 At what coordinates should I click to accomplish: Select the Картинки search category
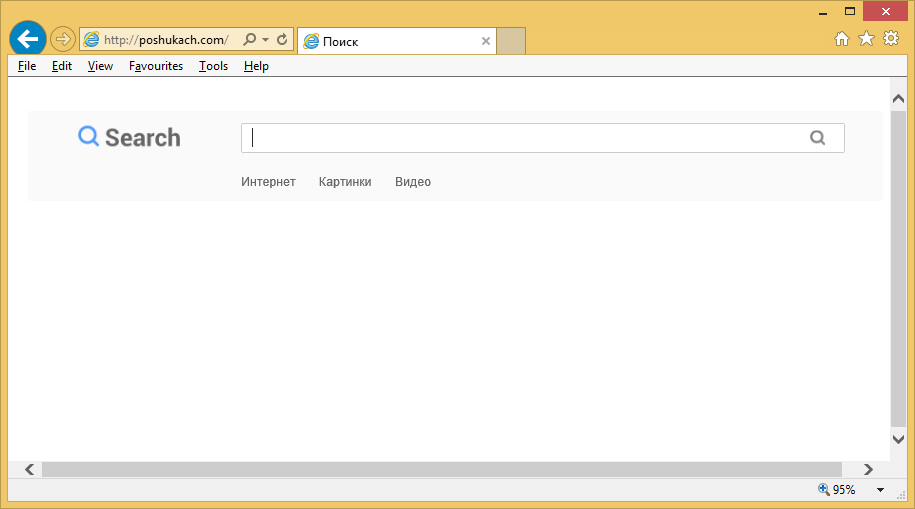pos(345,182)
